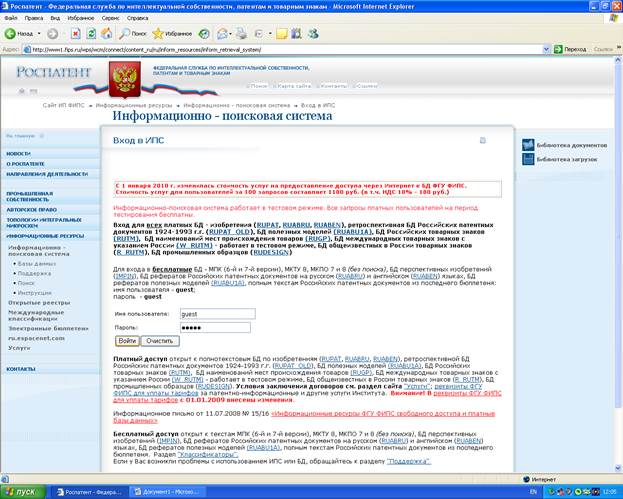
Task: Click the Refresh page icon
Action: click(91, 34)
